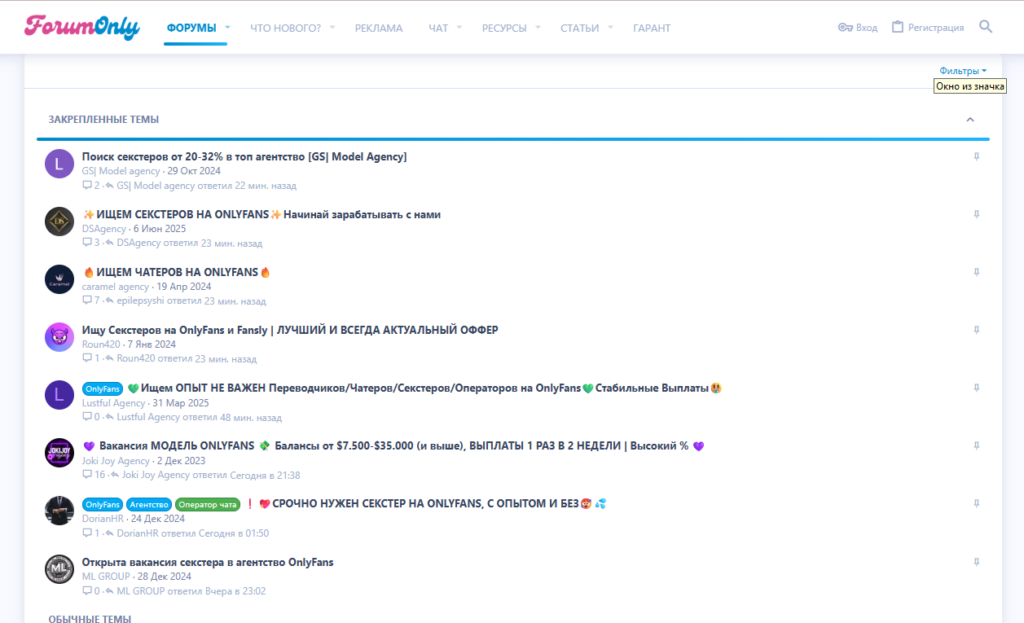
Task: Click the Оператор чата tag
Action: (208, 504)
